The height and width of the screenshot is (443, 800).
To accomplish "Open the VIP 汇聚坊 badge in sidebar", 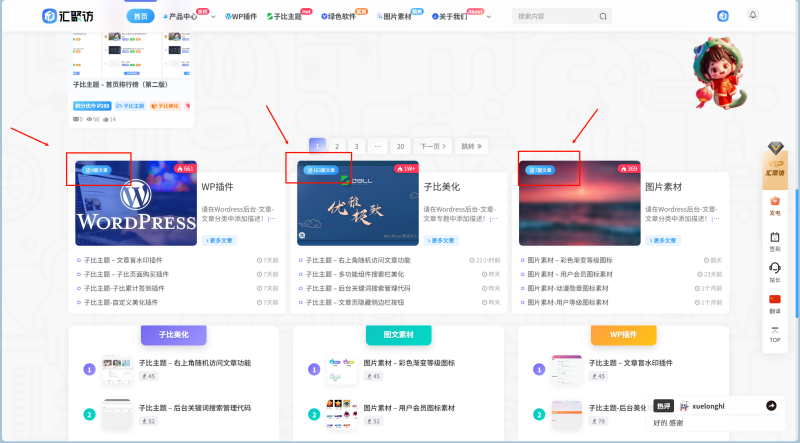I will pos(774,164).
